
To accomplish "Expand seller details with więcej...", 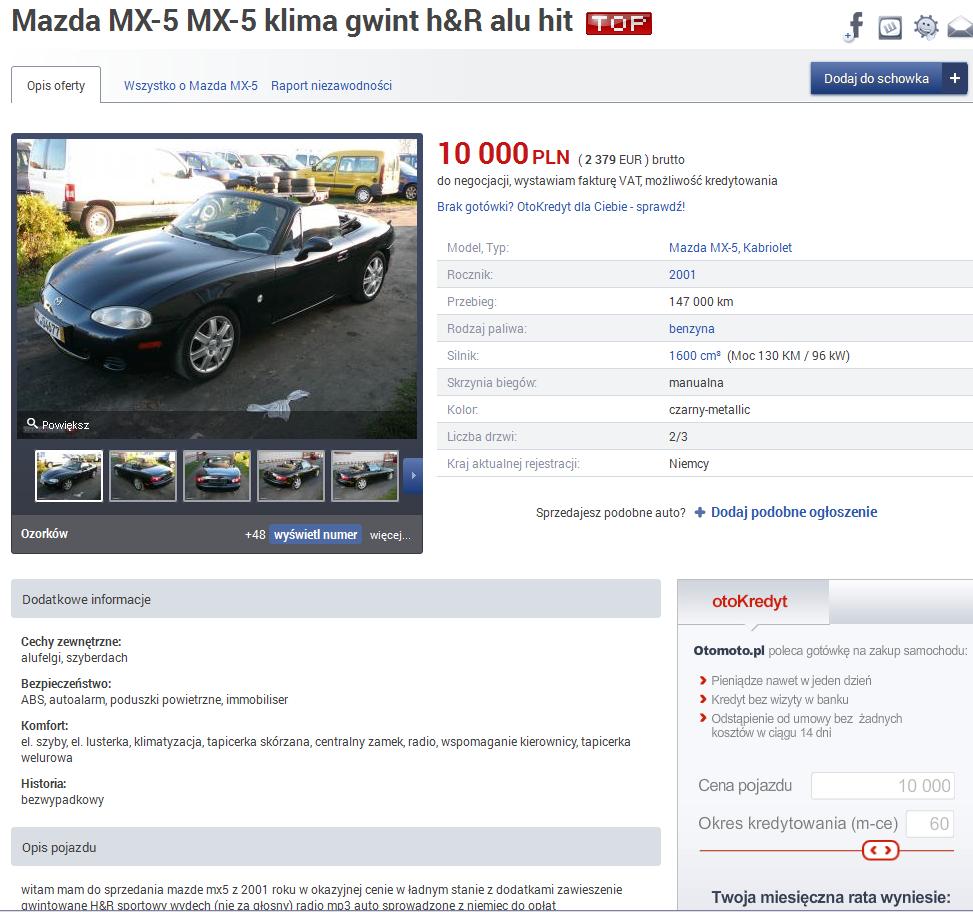I will click(390, 535).
